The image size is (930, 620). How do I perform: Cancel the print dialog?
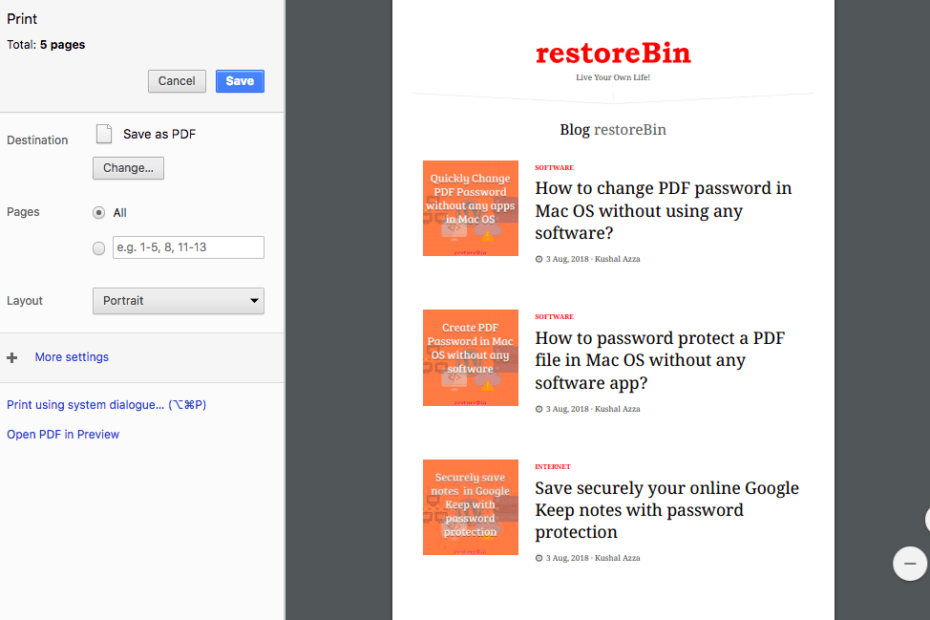(x=177, y=81)
